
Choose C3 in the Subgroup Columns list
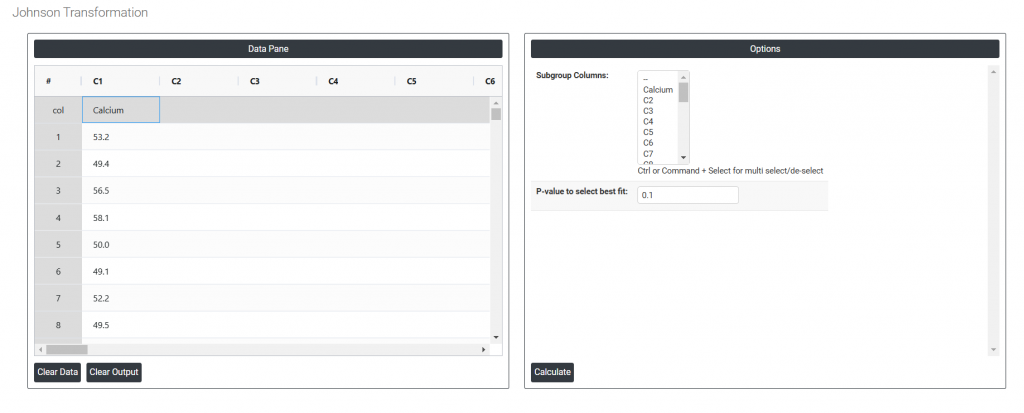[648, 111]
